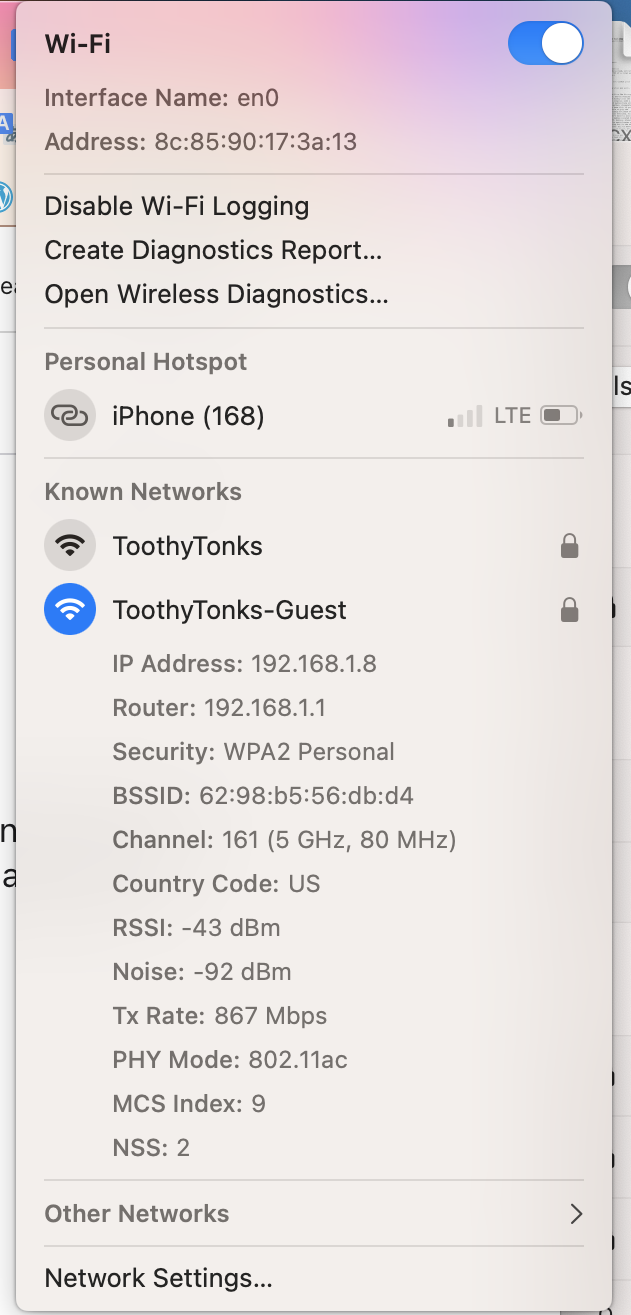Click the iPhone hotspot battery indicator
The height and width of the screenshot is (1315, 631).
[561, 416]
